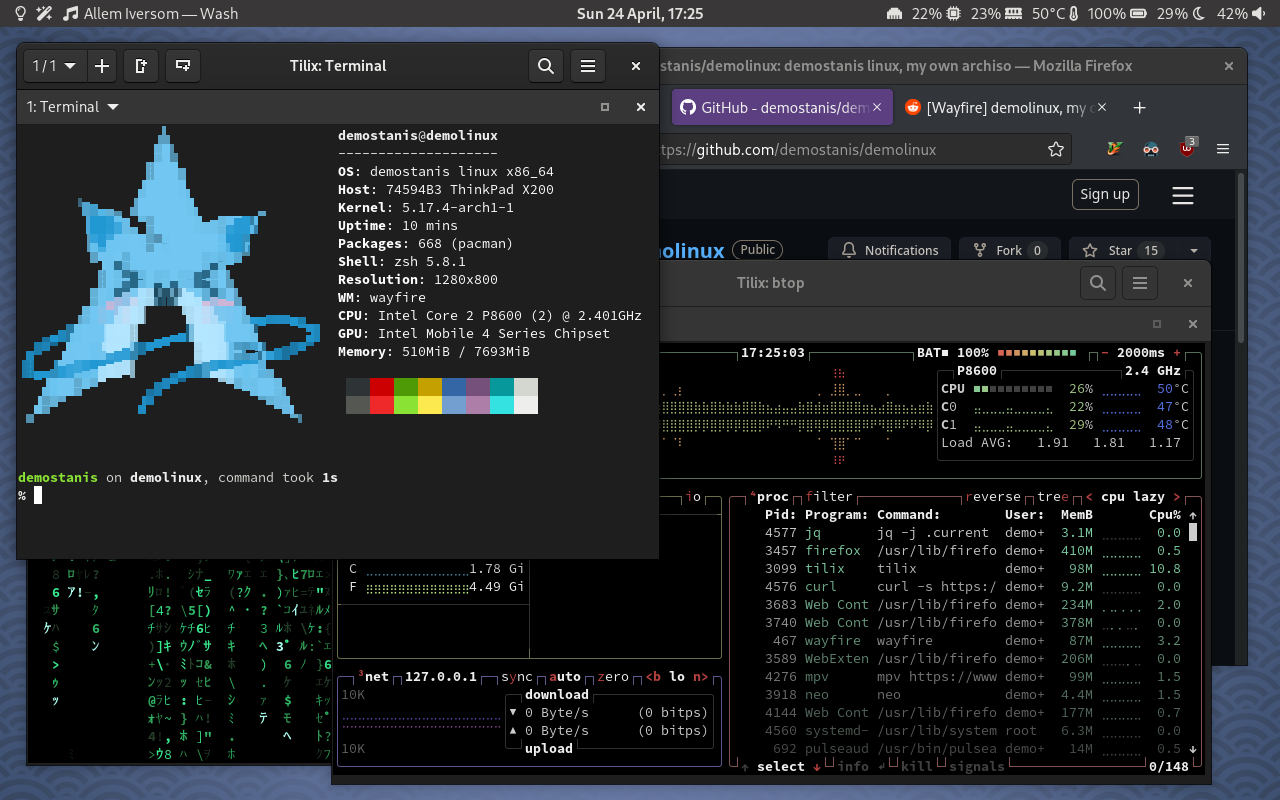1280x800 pixels.
Task: Expand the dropdown arrow beside Star
Action: tap(1194, 250)
